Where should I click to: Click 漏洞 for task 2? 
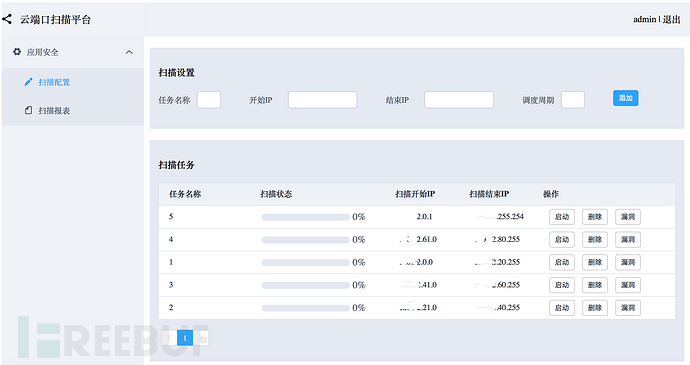(x=628, y=308)
